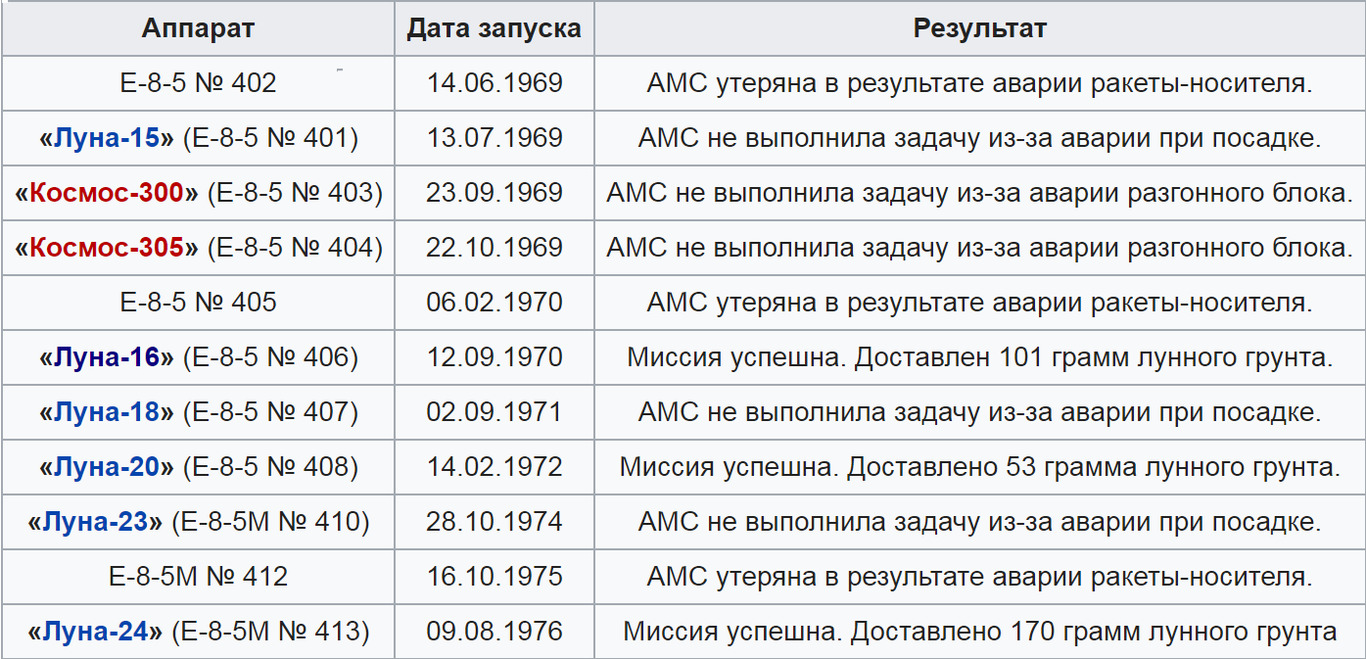Viewport: 1366px width, 659px height.
Task: Click the «Луна-24» link
Action: pos(95,632)
